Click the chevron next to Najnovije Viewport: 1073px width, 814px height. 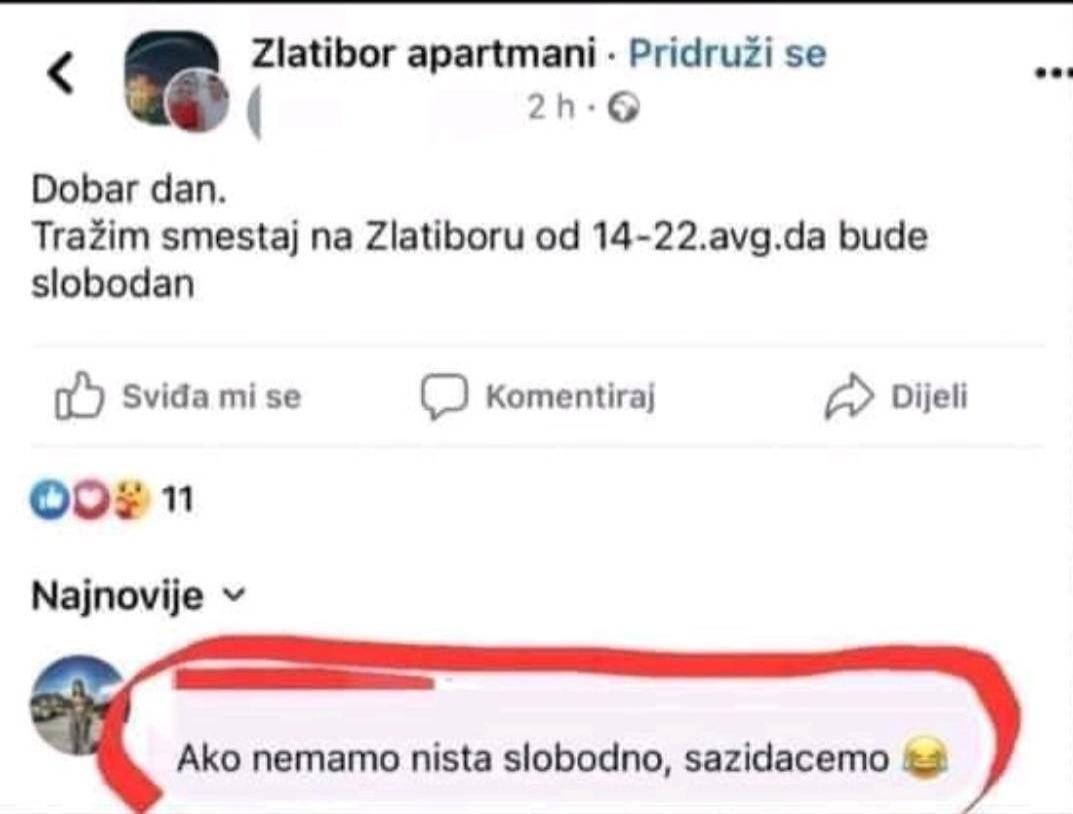235,595
